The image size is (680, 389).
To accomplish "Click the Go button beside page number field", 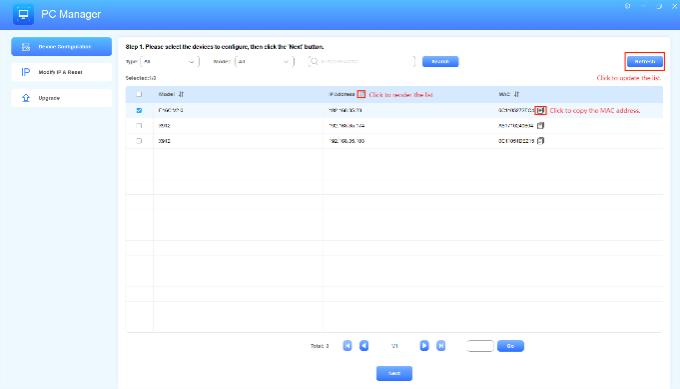I will 510,346.
